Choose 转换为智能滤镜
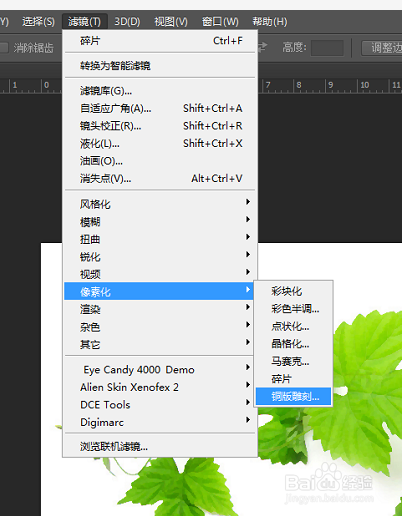The height and width of the screenshot is (516, 402). point(160,66)
